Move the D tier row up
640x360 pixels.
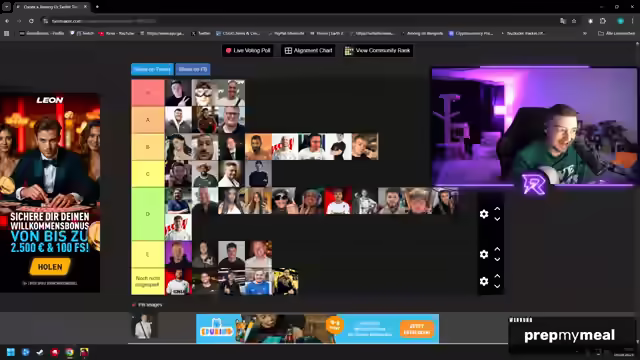[497, 209]
